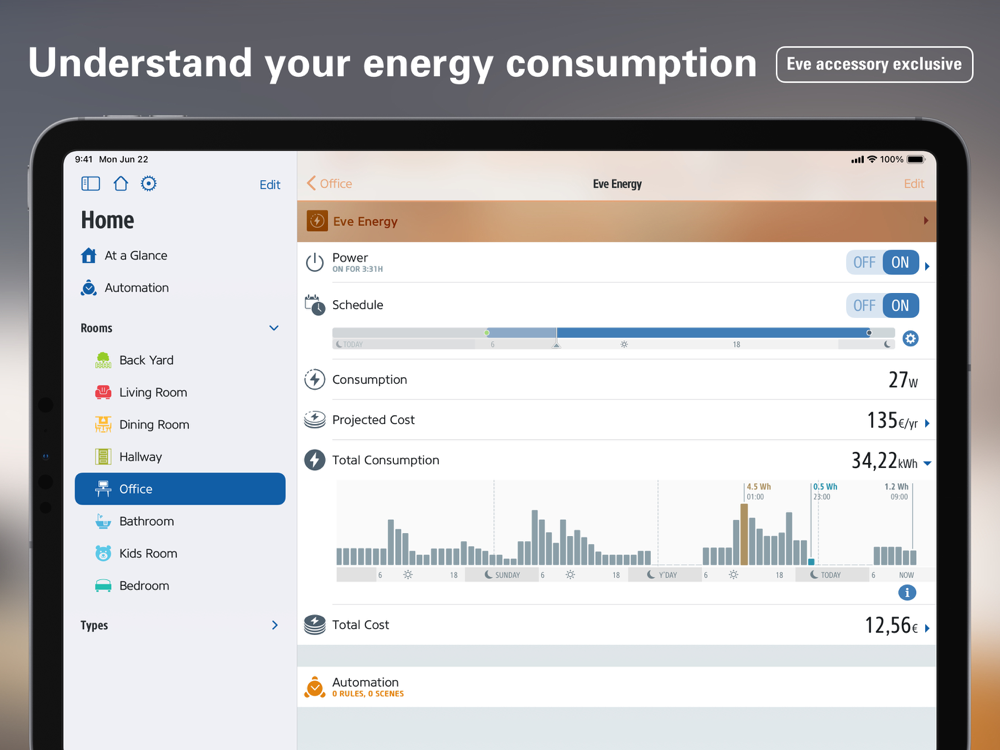Click the Total Cost coins icon
This screenshot has width=1000, height=750.
314,625
